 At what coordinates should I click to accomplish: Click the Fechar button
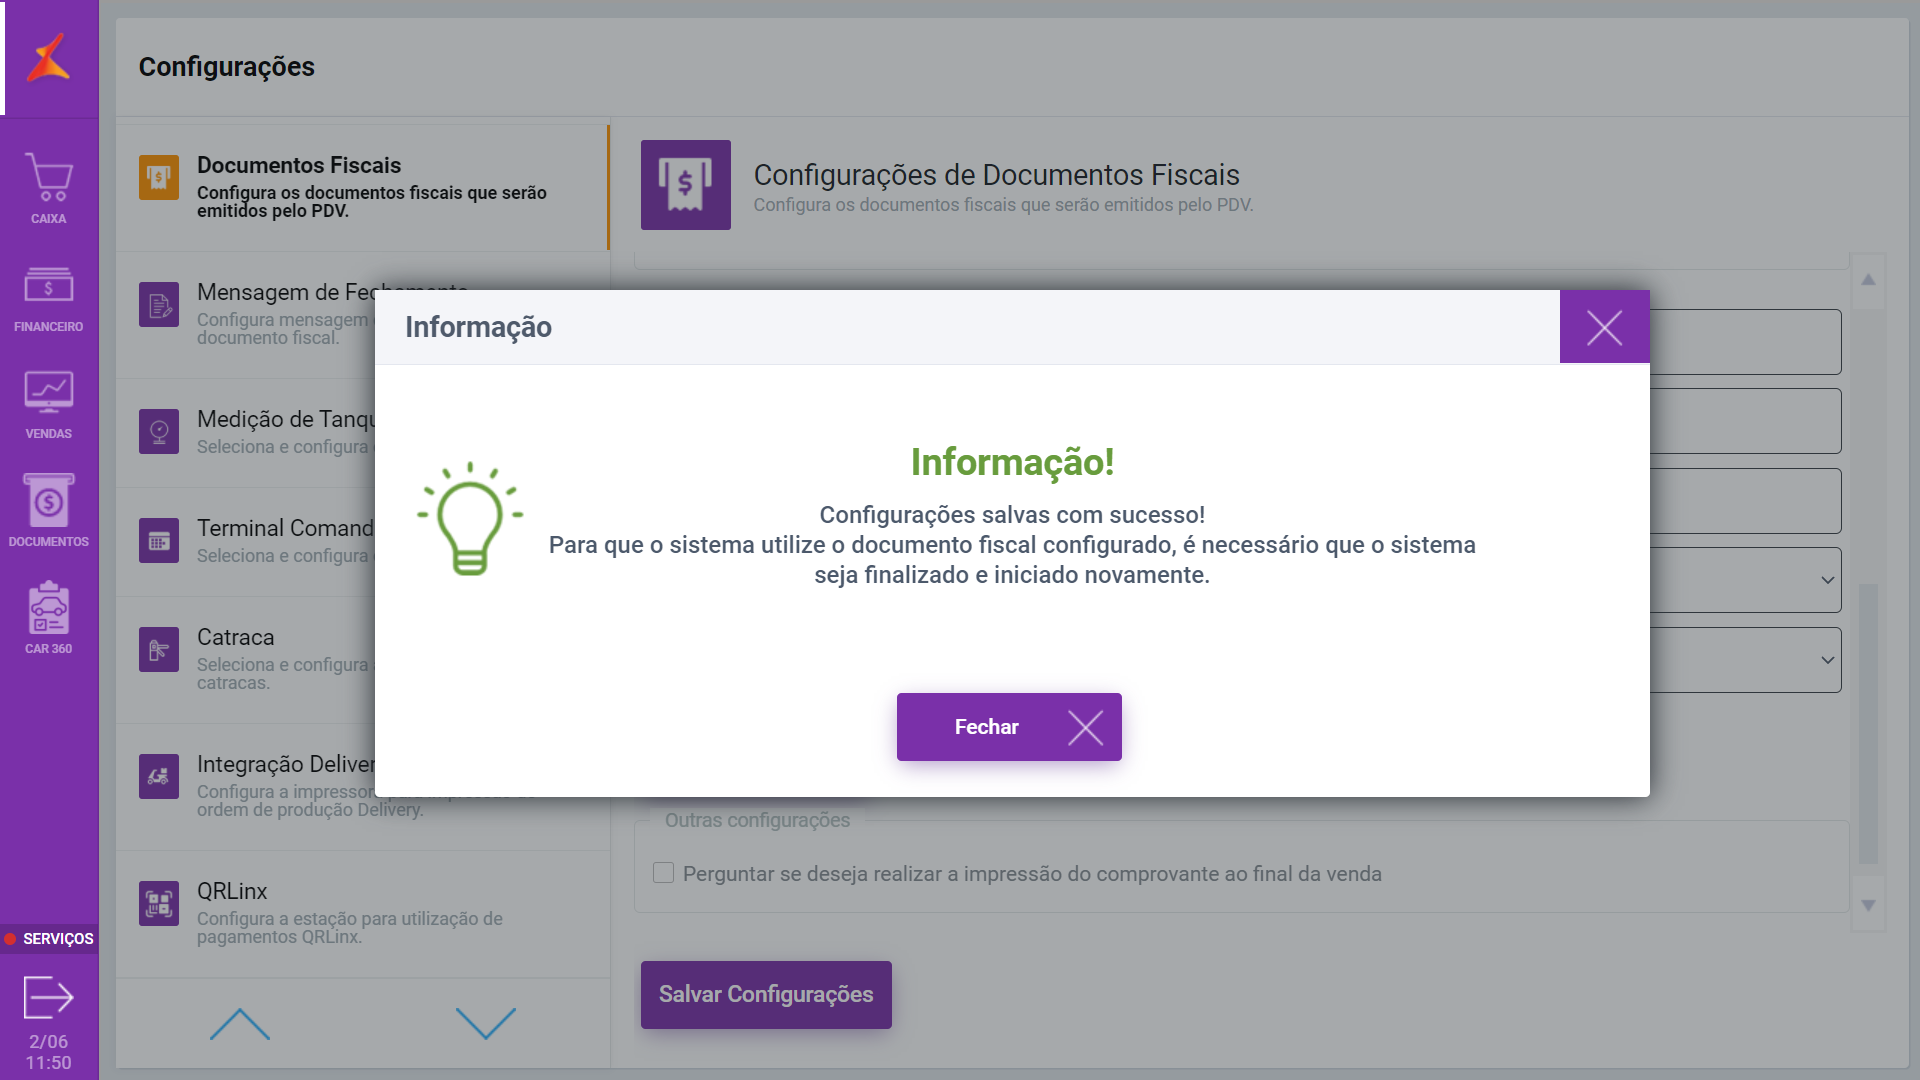pos(1008,727)
